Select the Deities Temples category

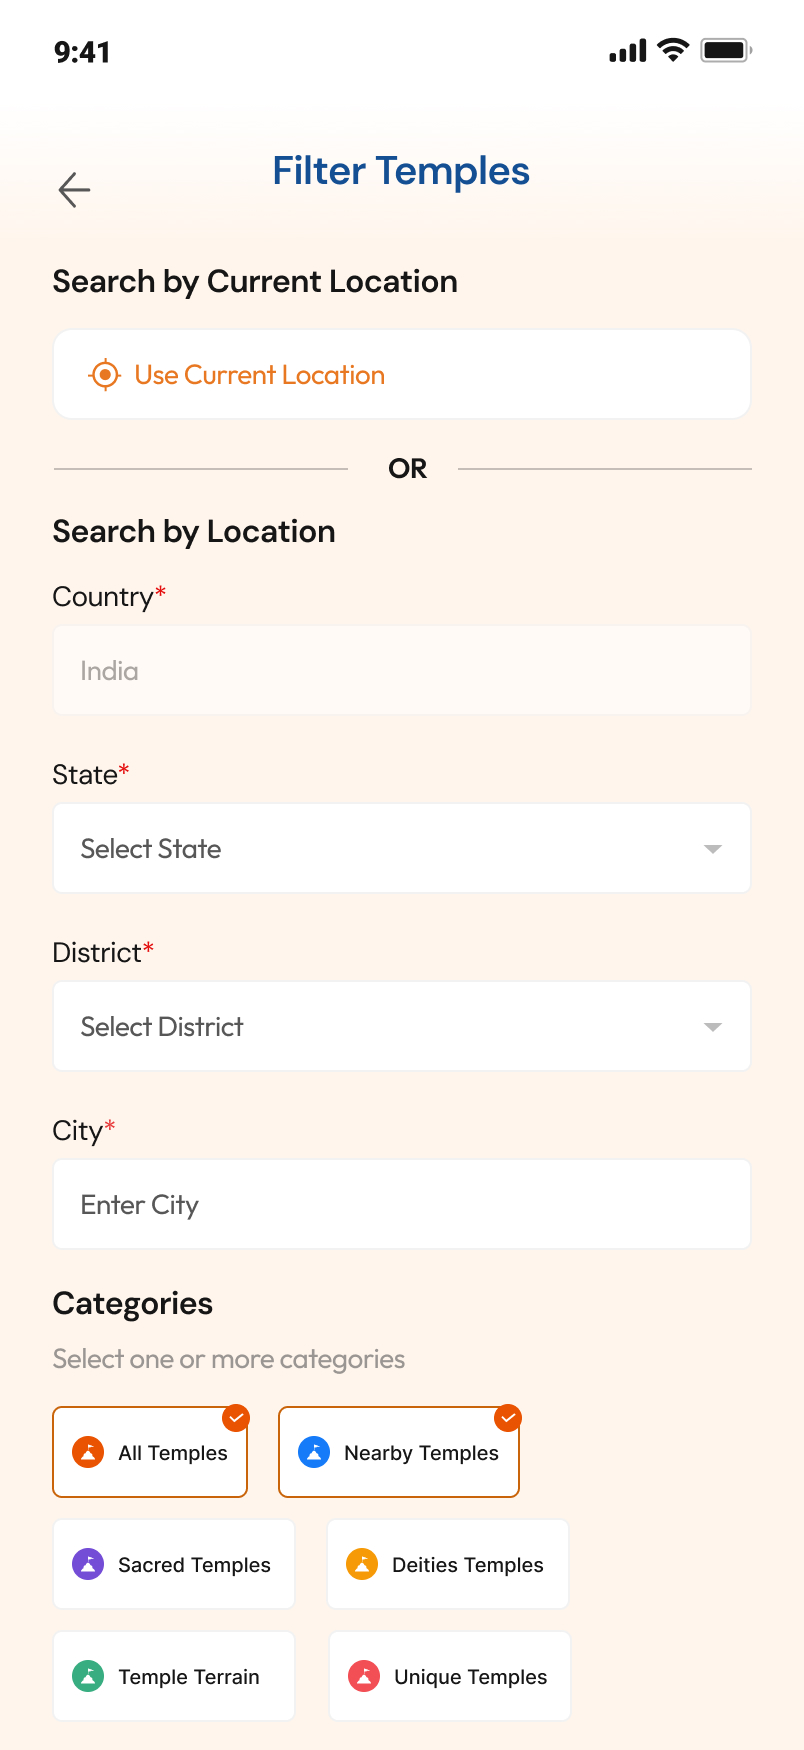coord(448,1564)
